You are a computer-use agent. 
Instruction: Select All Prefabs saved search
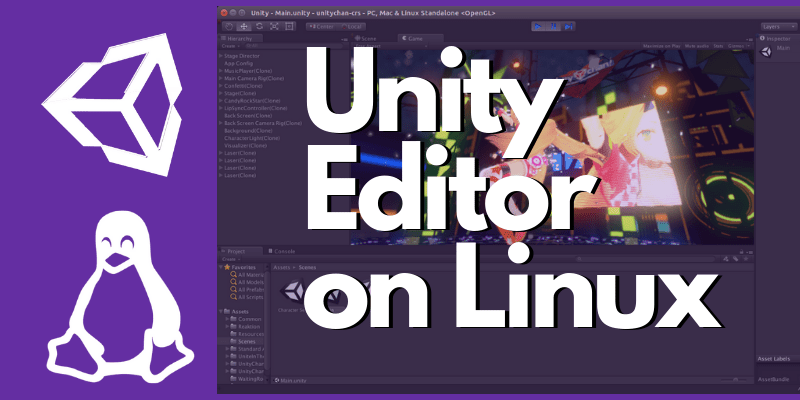click(247, 289)
